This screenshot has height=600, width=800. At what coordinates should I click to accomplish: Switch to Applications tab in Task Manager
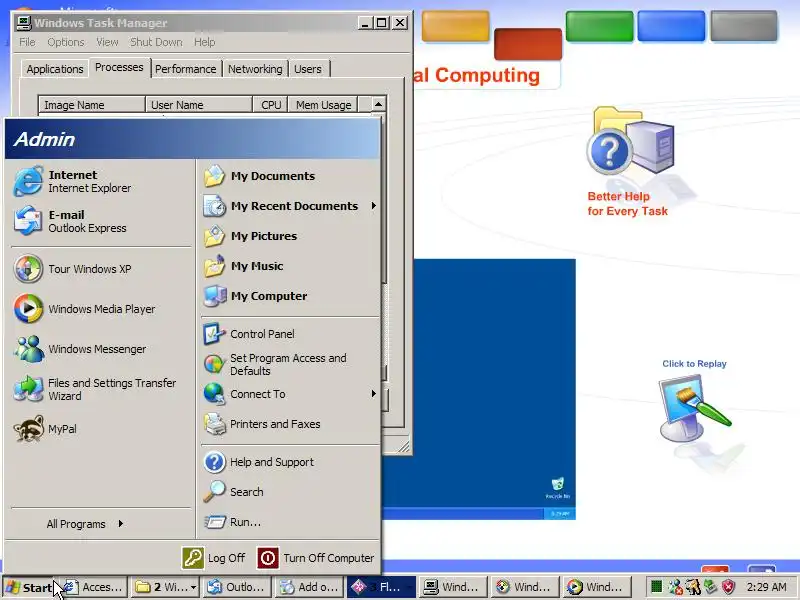click(x=55, y=69)
